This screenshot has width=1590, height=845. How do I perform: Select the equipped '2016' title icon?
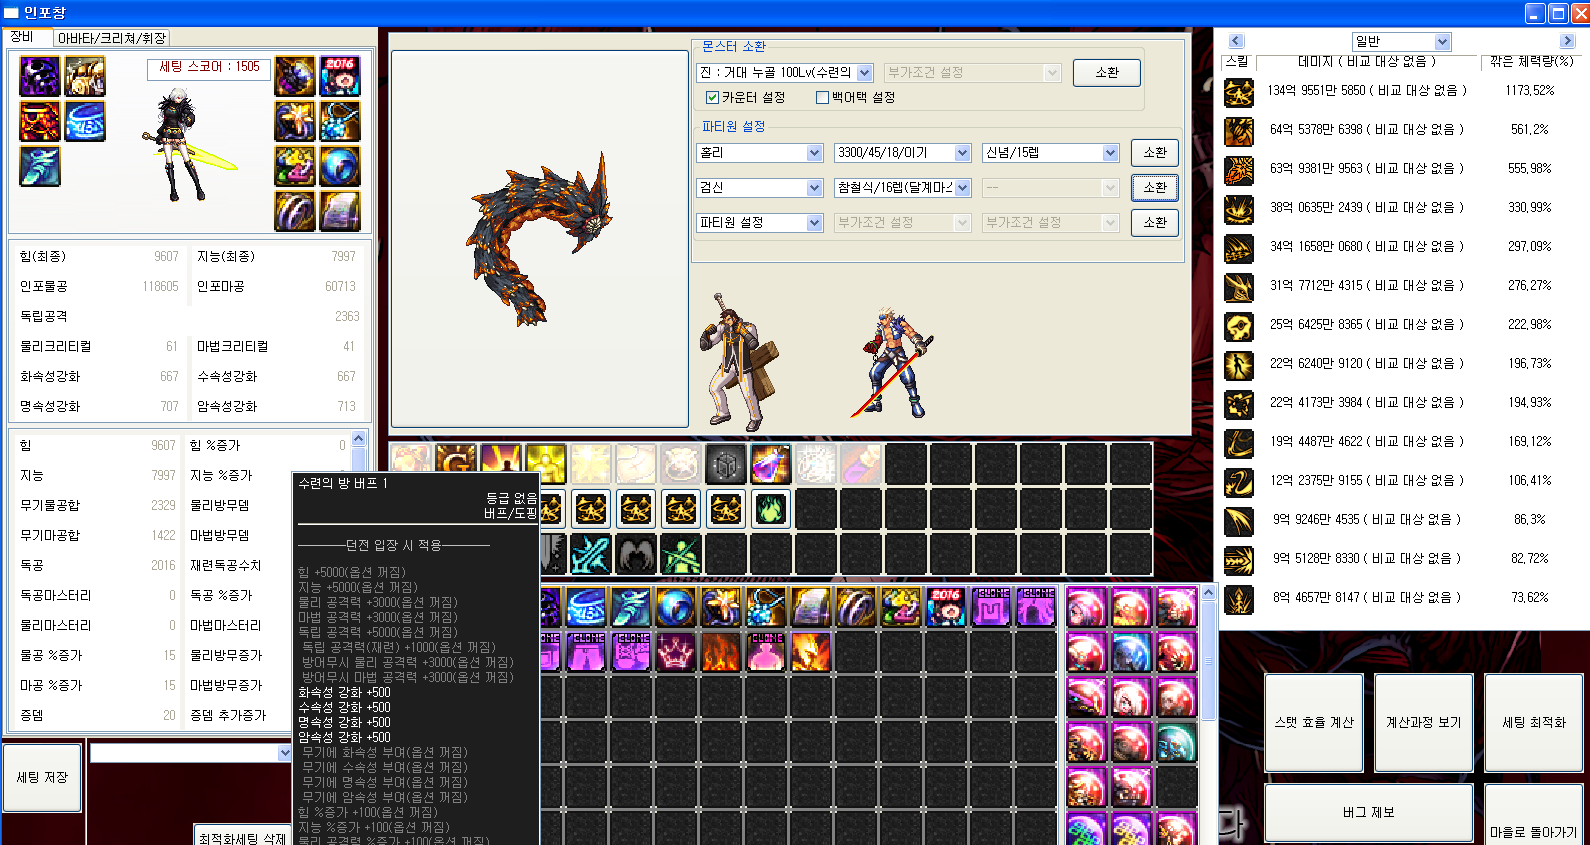(340, 77)
